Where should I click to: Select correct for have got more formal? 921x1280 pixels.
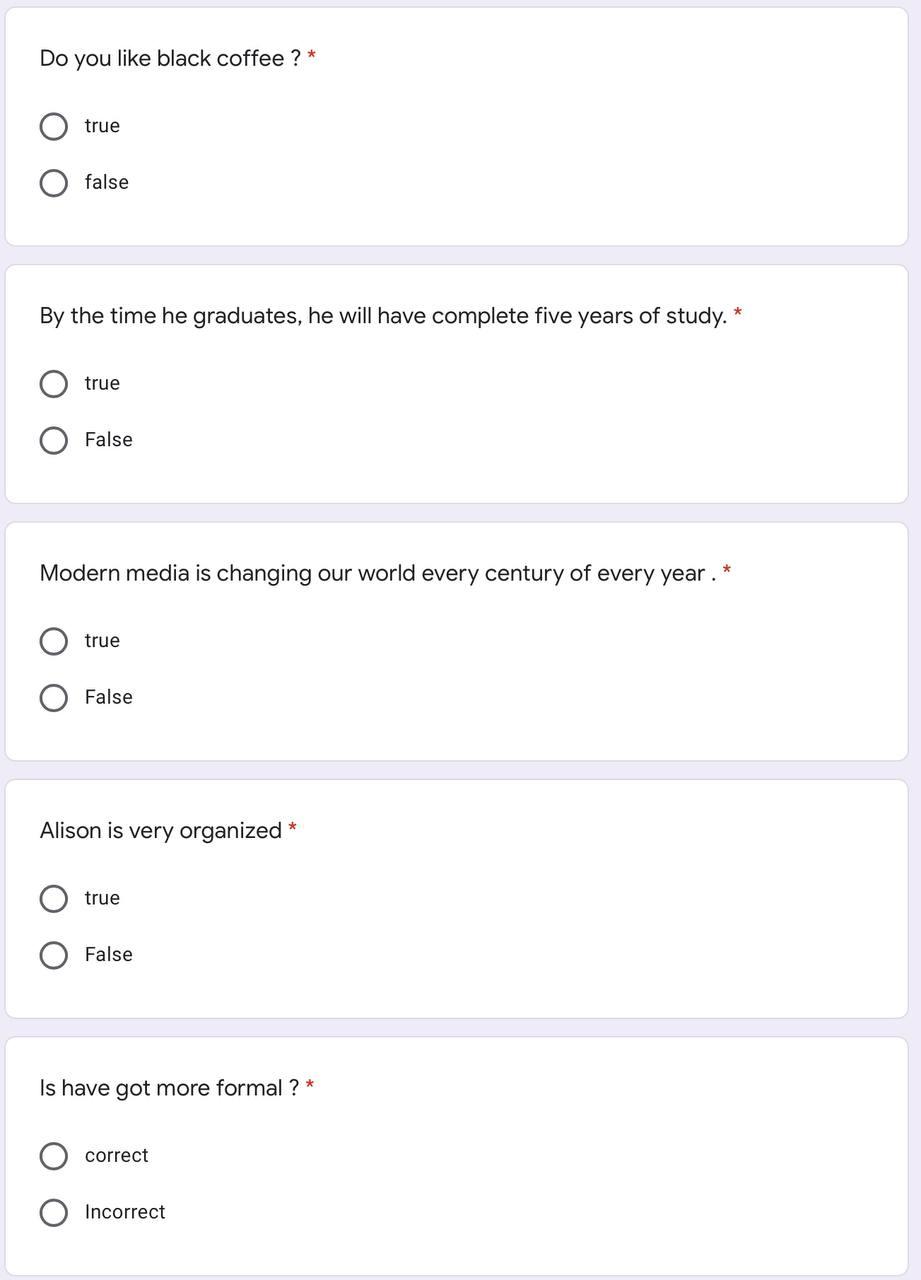click(x=54, y=1156)
